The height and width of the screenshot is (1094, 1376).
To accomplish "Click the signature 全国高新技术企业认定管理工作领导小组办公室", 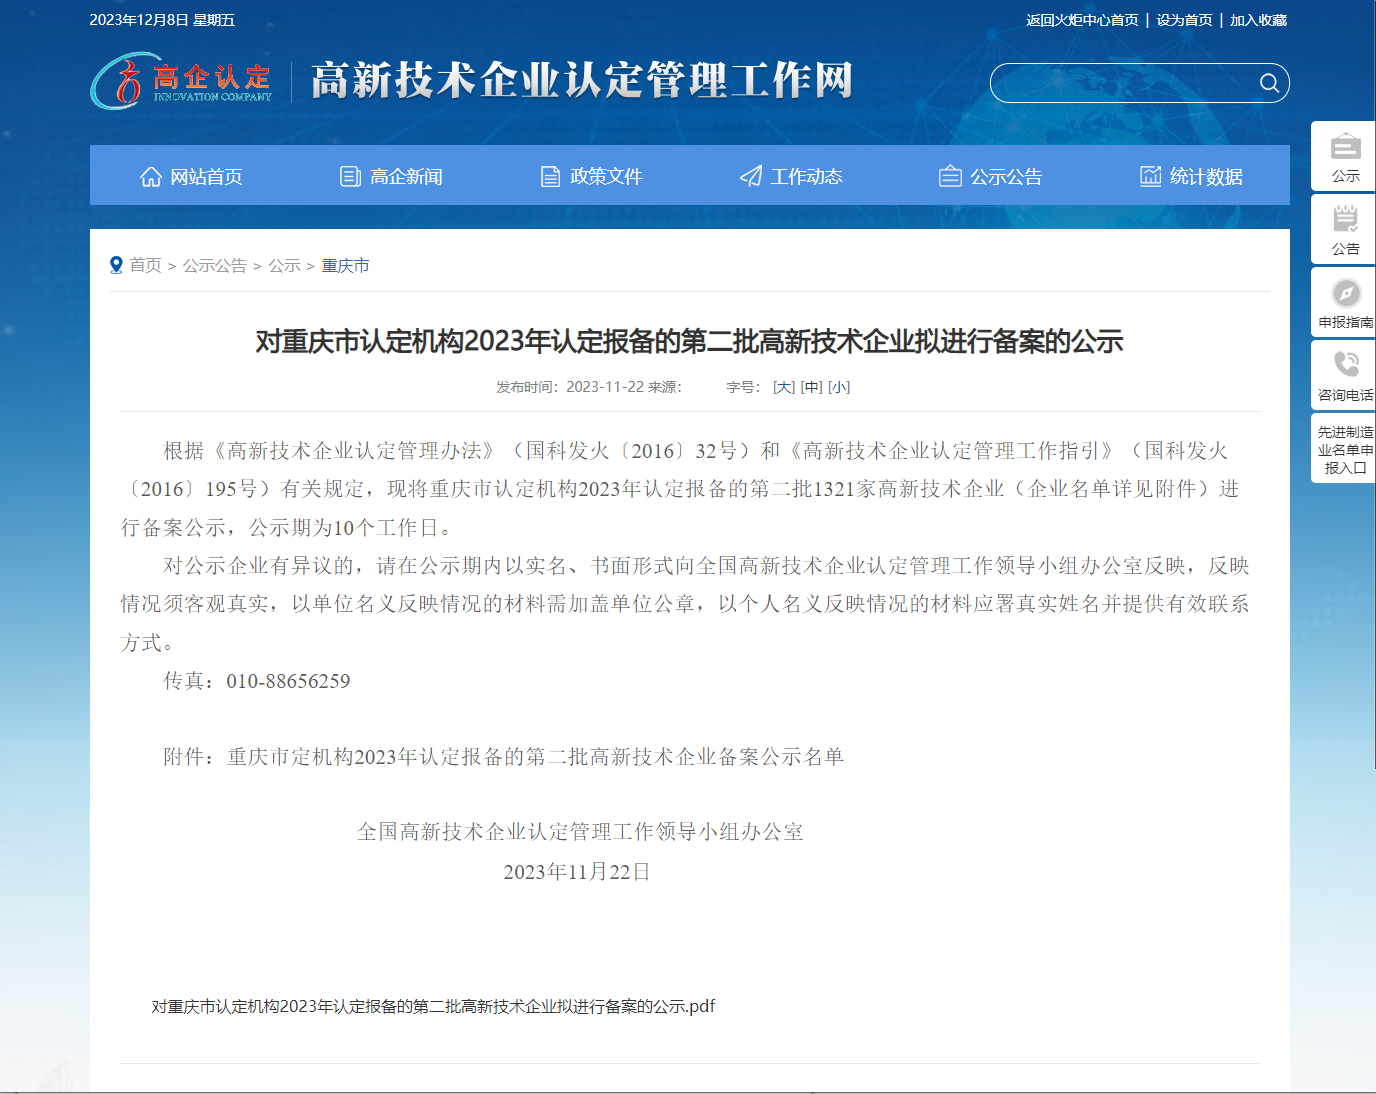I will click(x=580, y=832).
